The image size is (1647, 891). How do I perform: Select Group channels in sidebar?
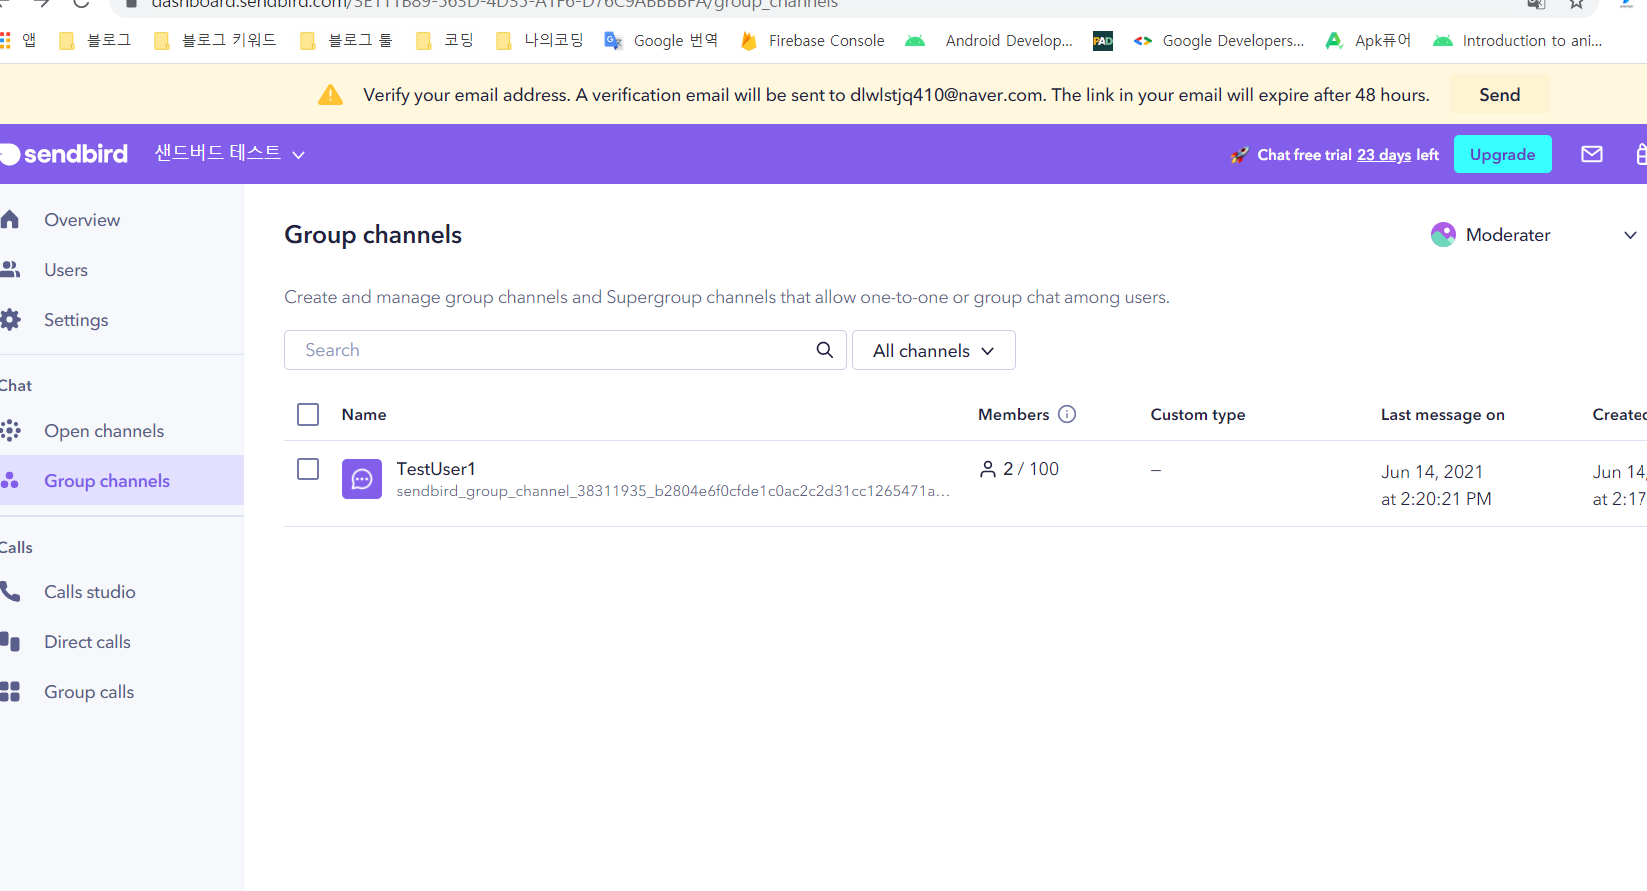point(107,481)
